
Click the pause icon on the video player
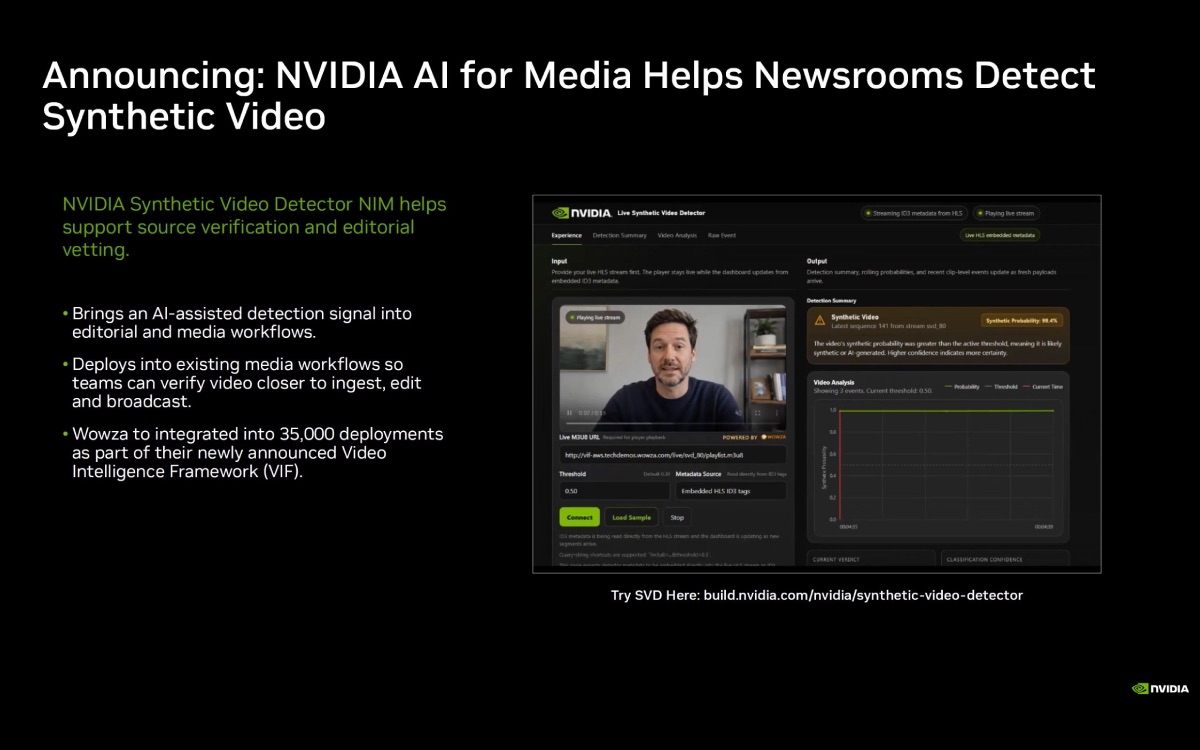(x=569, y=413)
